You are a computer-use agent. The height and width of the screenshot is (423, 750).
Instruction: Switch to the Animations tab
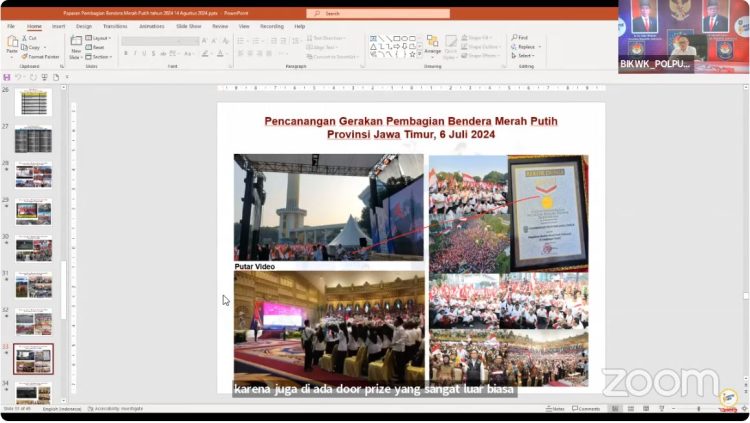(152, 26)
